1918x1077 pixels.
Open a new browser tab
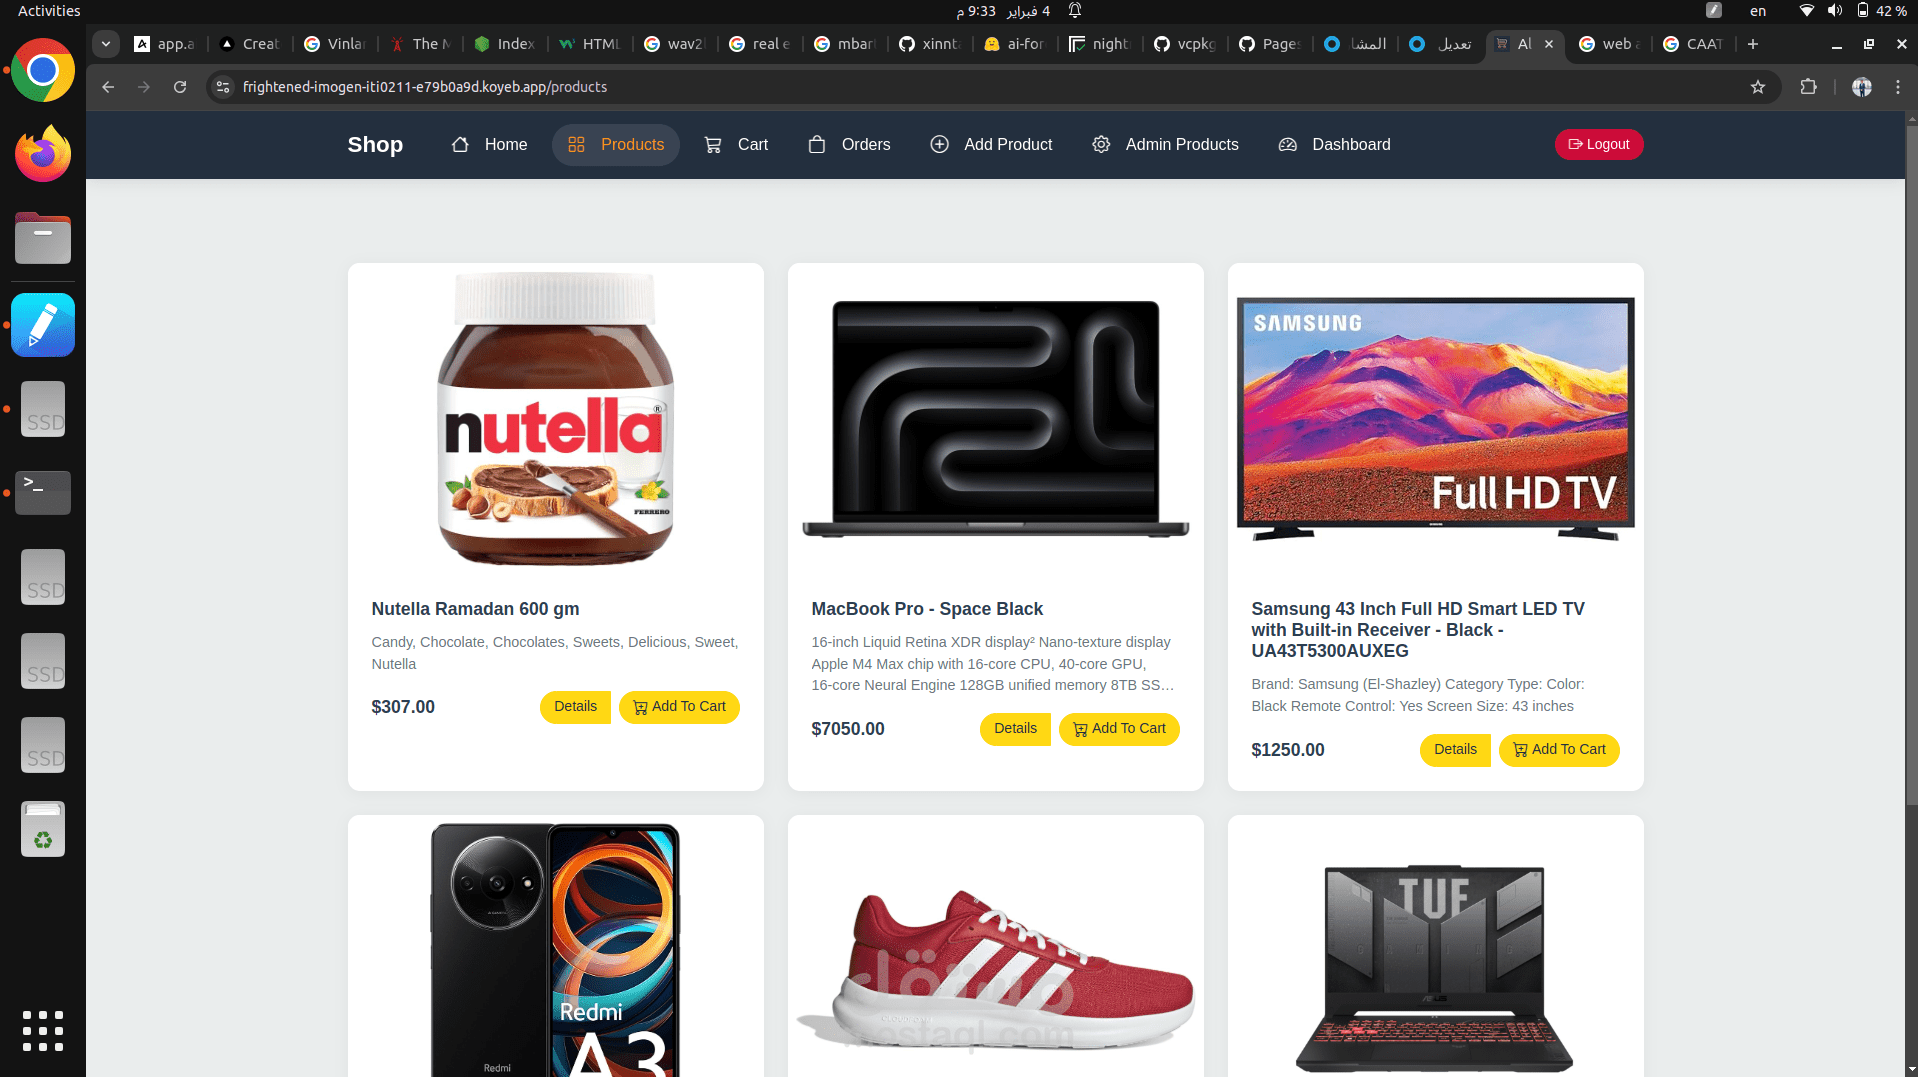pyautogui.click(x=1753, y=44)
